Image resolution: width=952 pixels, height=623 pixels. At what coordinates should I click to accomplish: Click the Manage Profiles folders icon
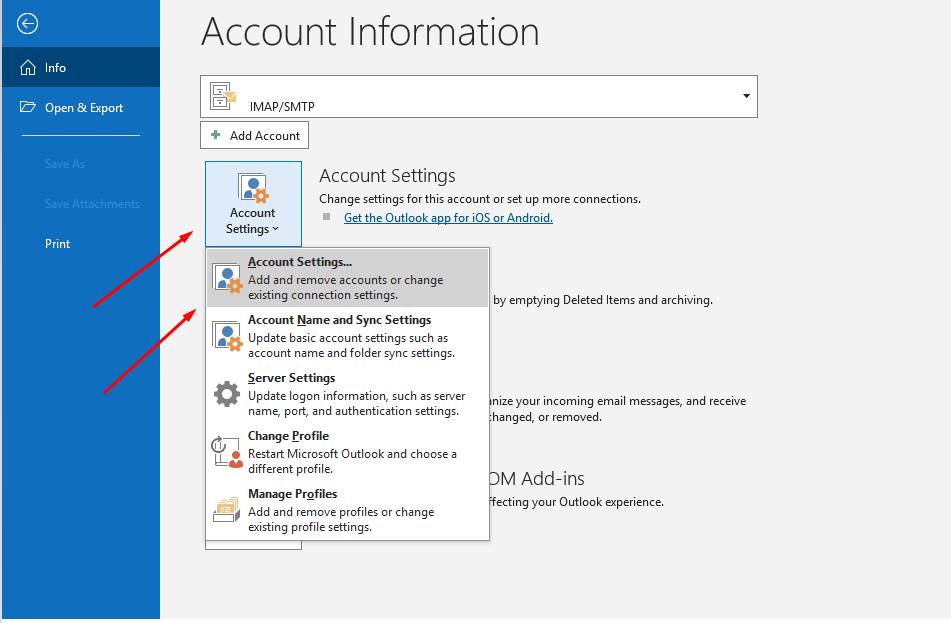[x=227, y=509]
